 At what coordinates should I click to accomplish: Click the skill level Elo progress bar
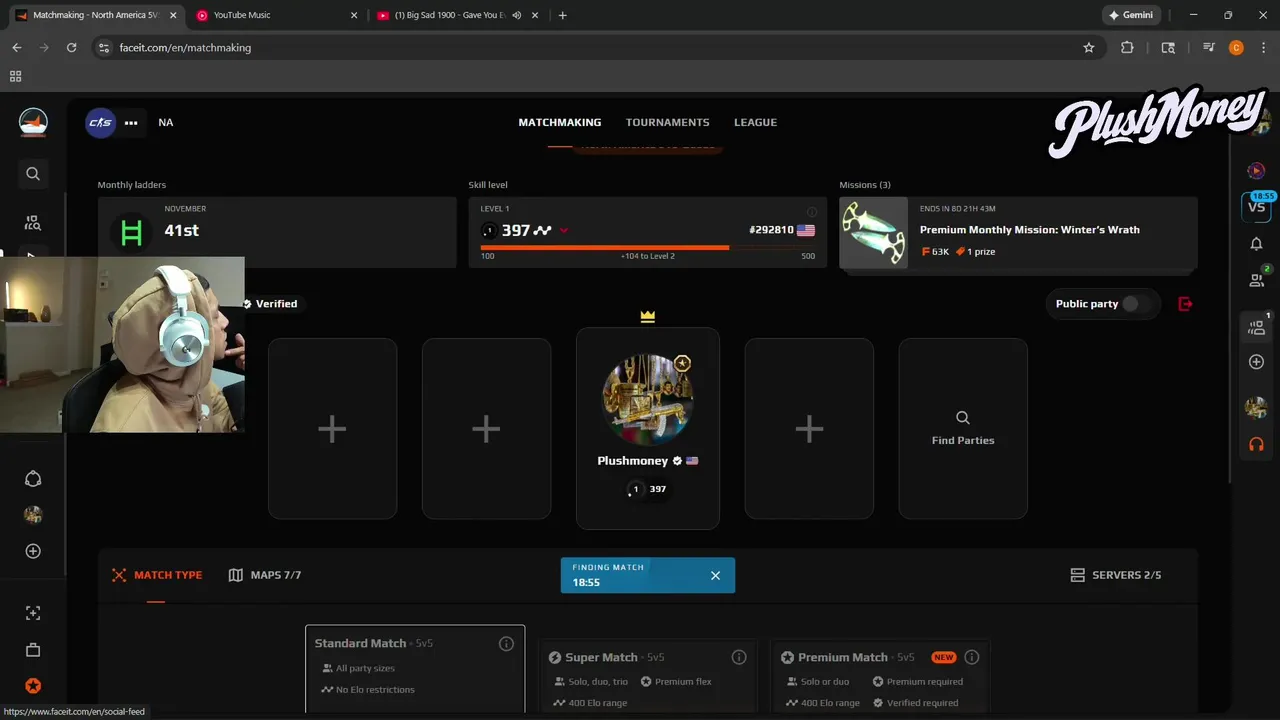[x=648, y=247]
